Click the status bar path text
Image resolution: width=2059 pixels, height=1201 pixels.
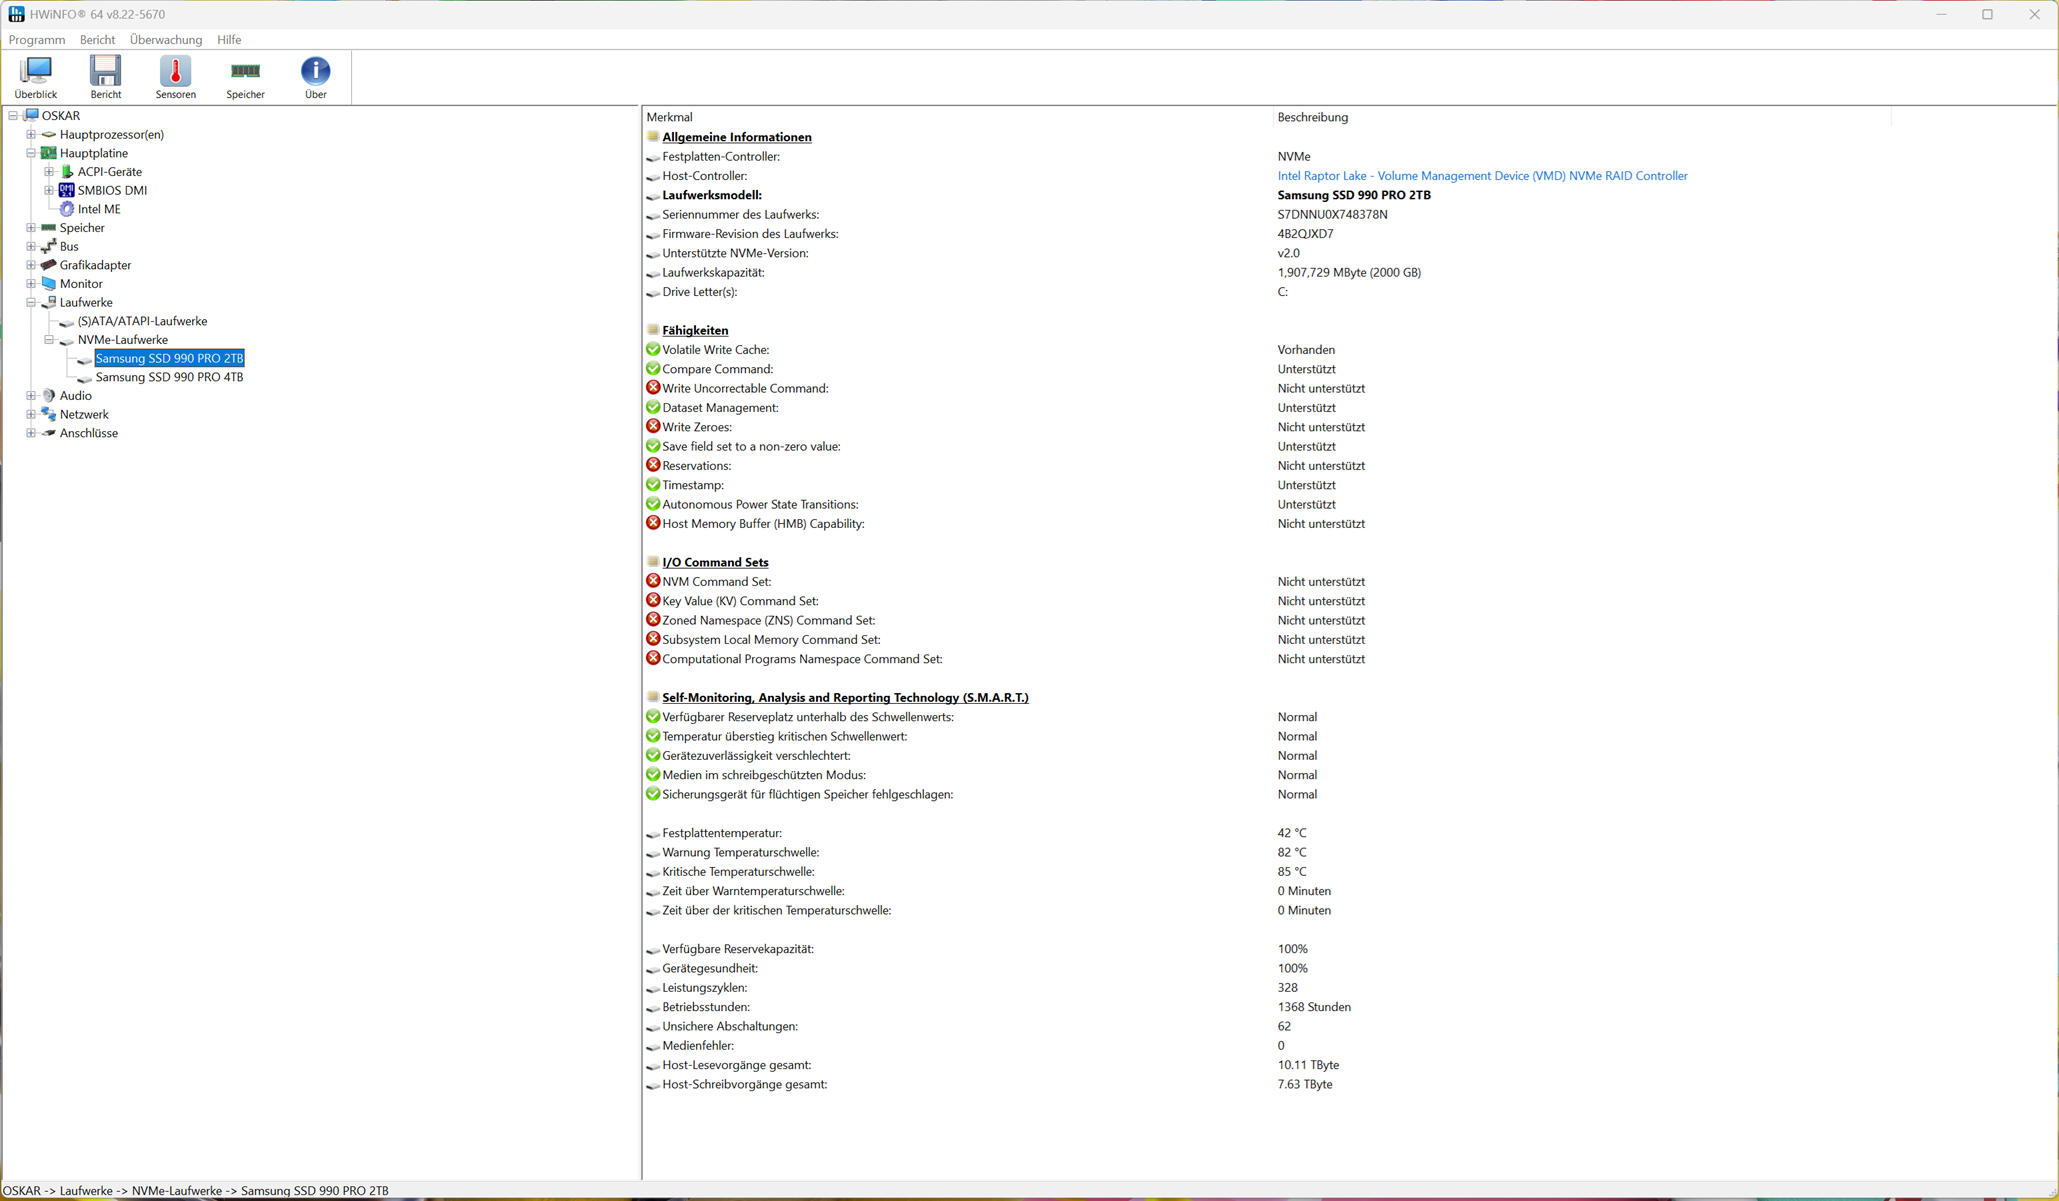[x=196, y=1191]
